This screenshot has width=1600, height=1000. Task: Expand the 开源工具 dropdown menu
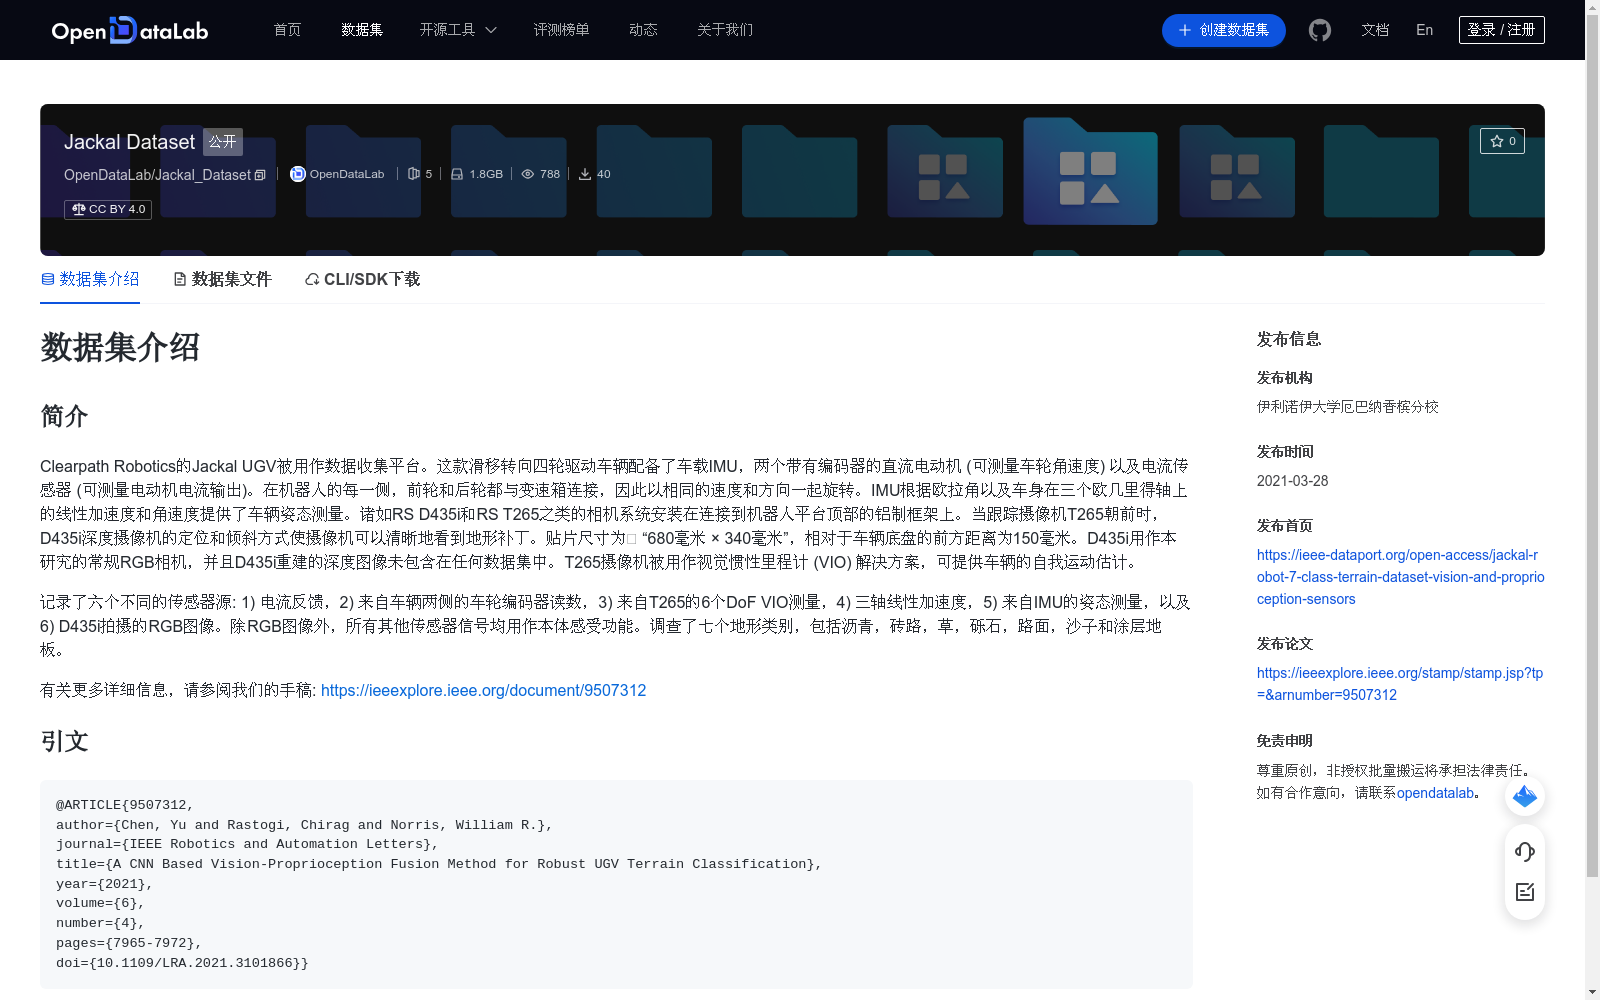coord(458,30)
